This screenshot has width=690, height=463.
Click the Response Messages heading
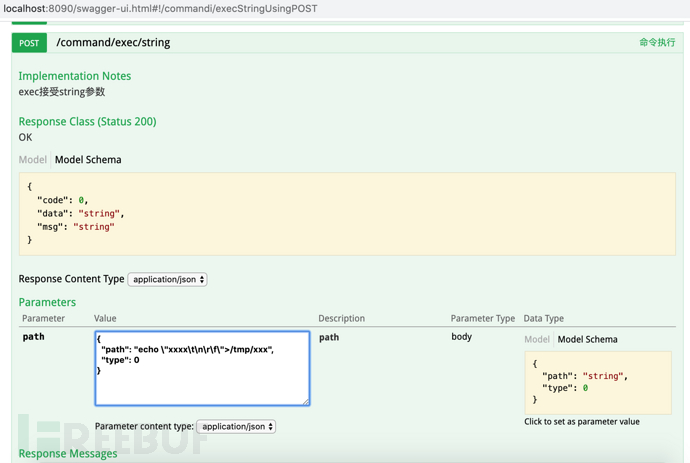point(68,453)
